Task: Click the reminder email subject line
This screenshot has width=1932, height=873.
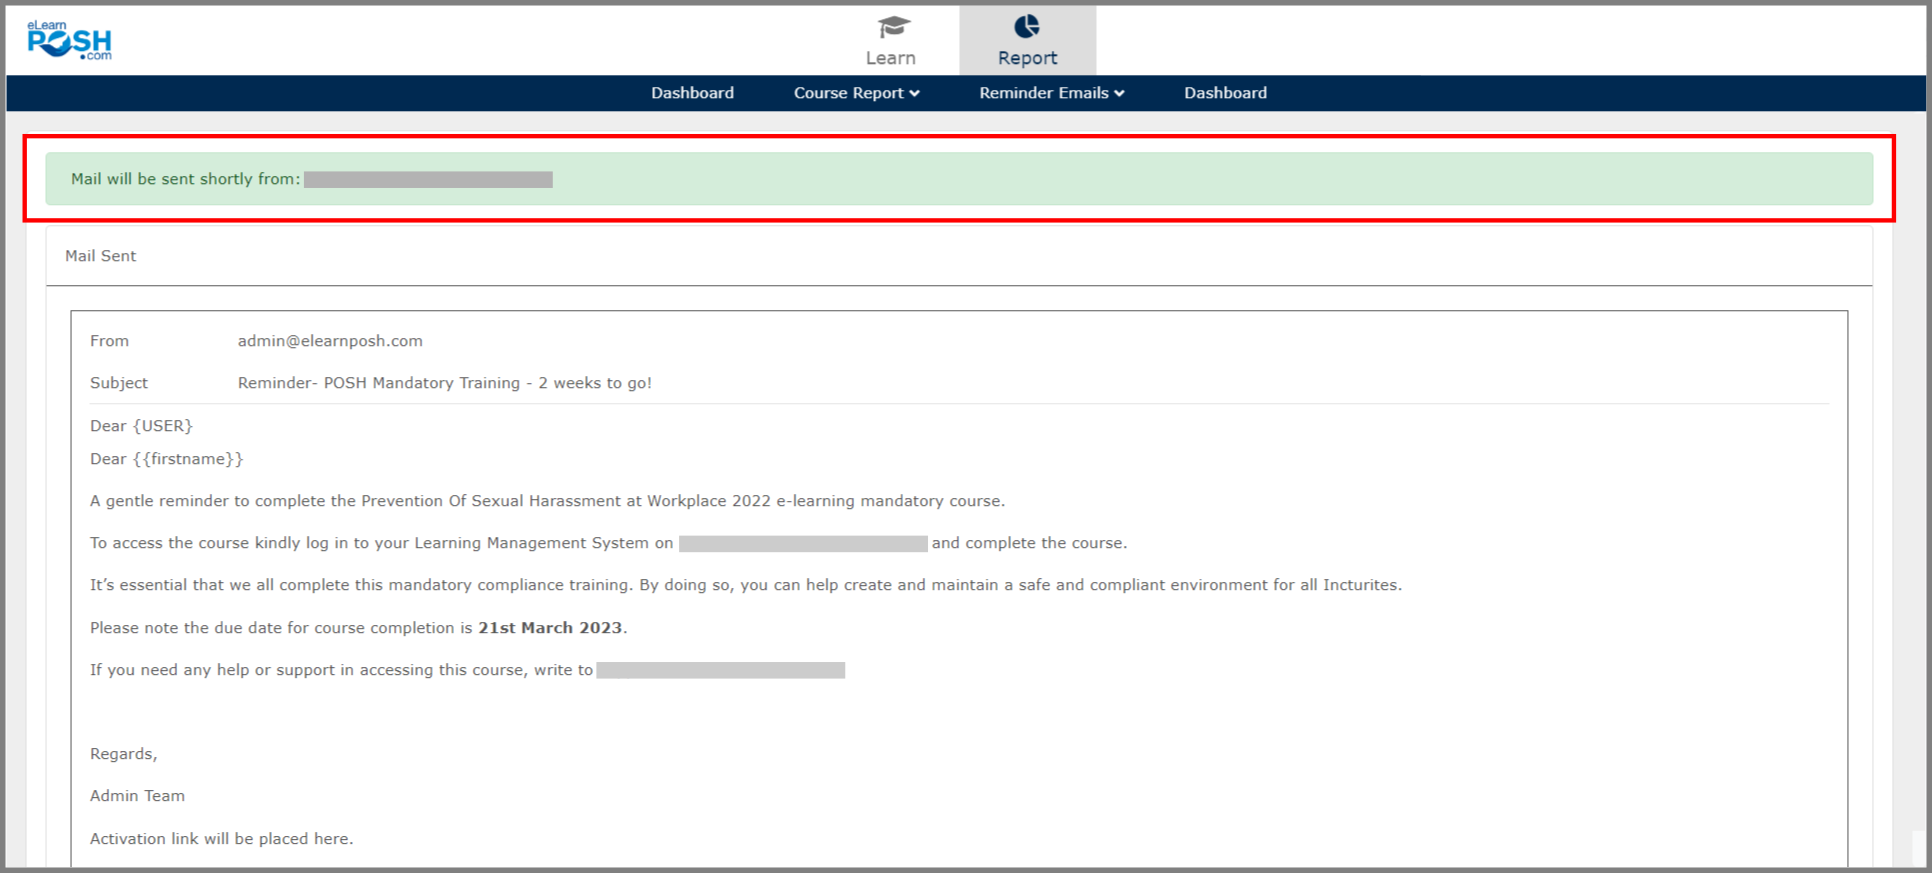Action: pyautogui.click(x=444, y=383)
